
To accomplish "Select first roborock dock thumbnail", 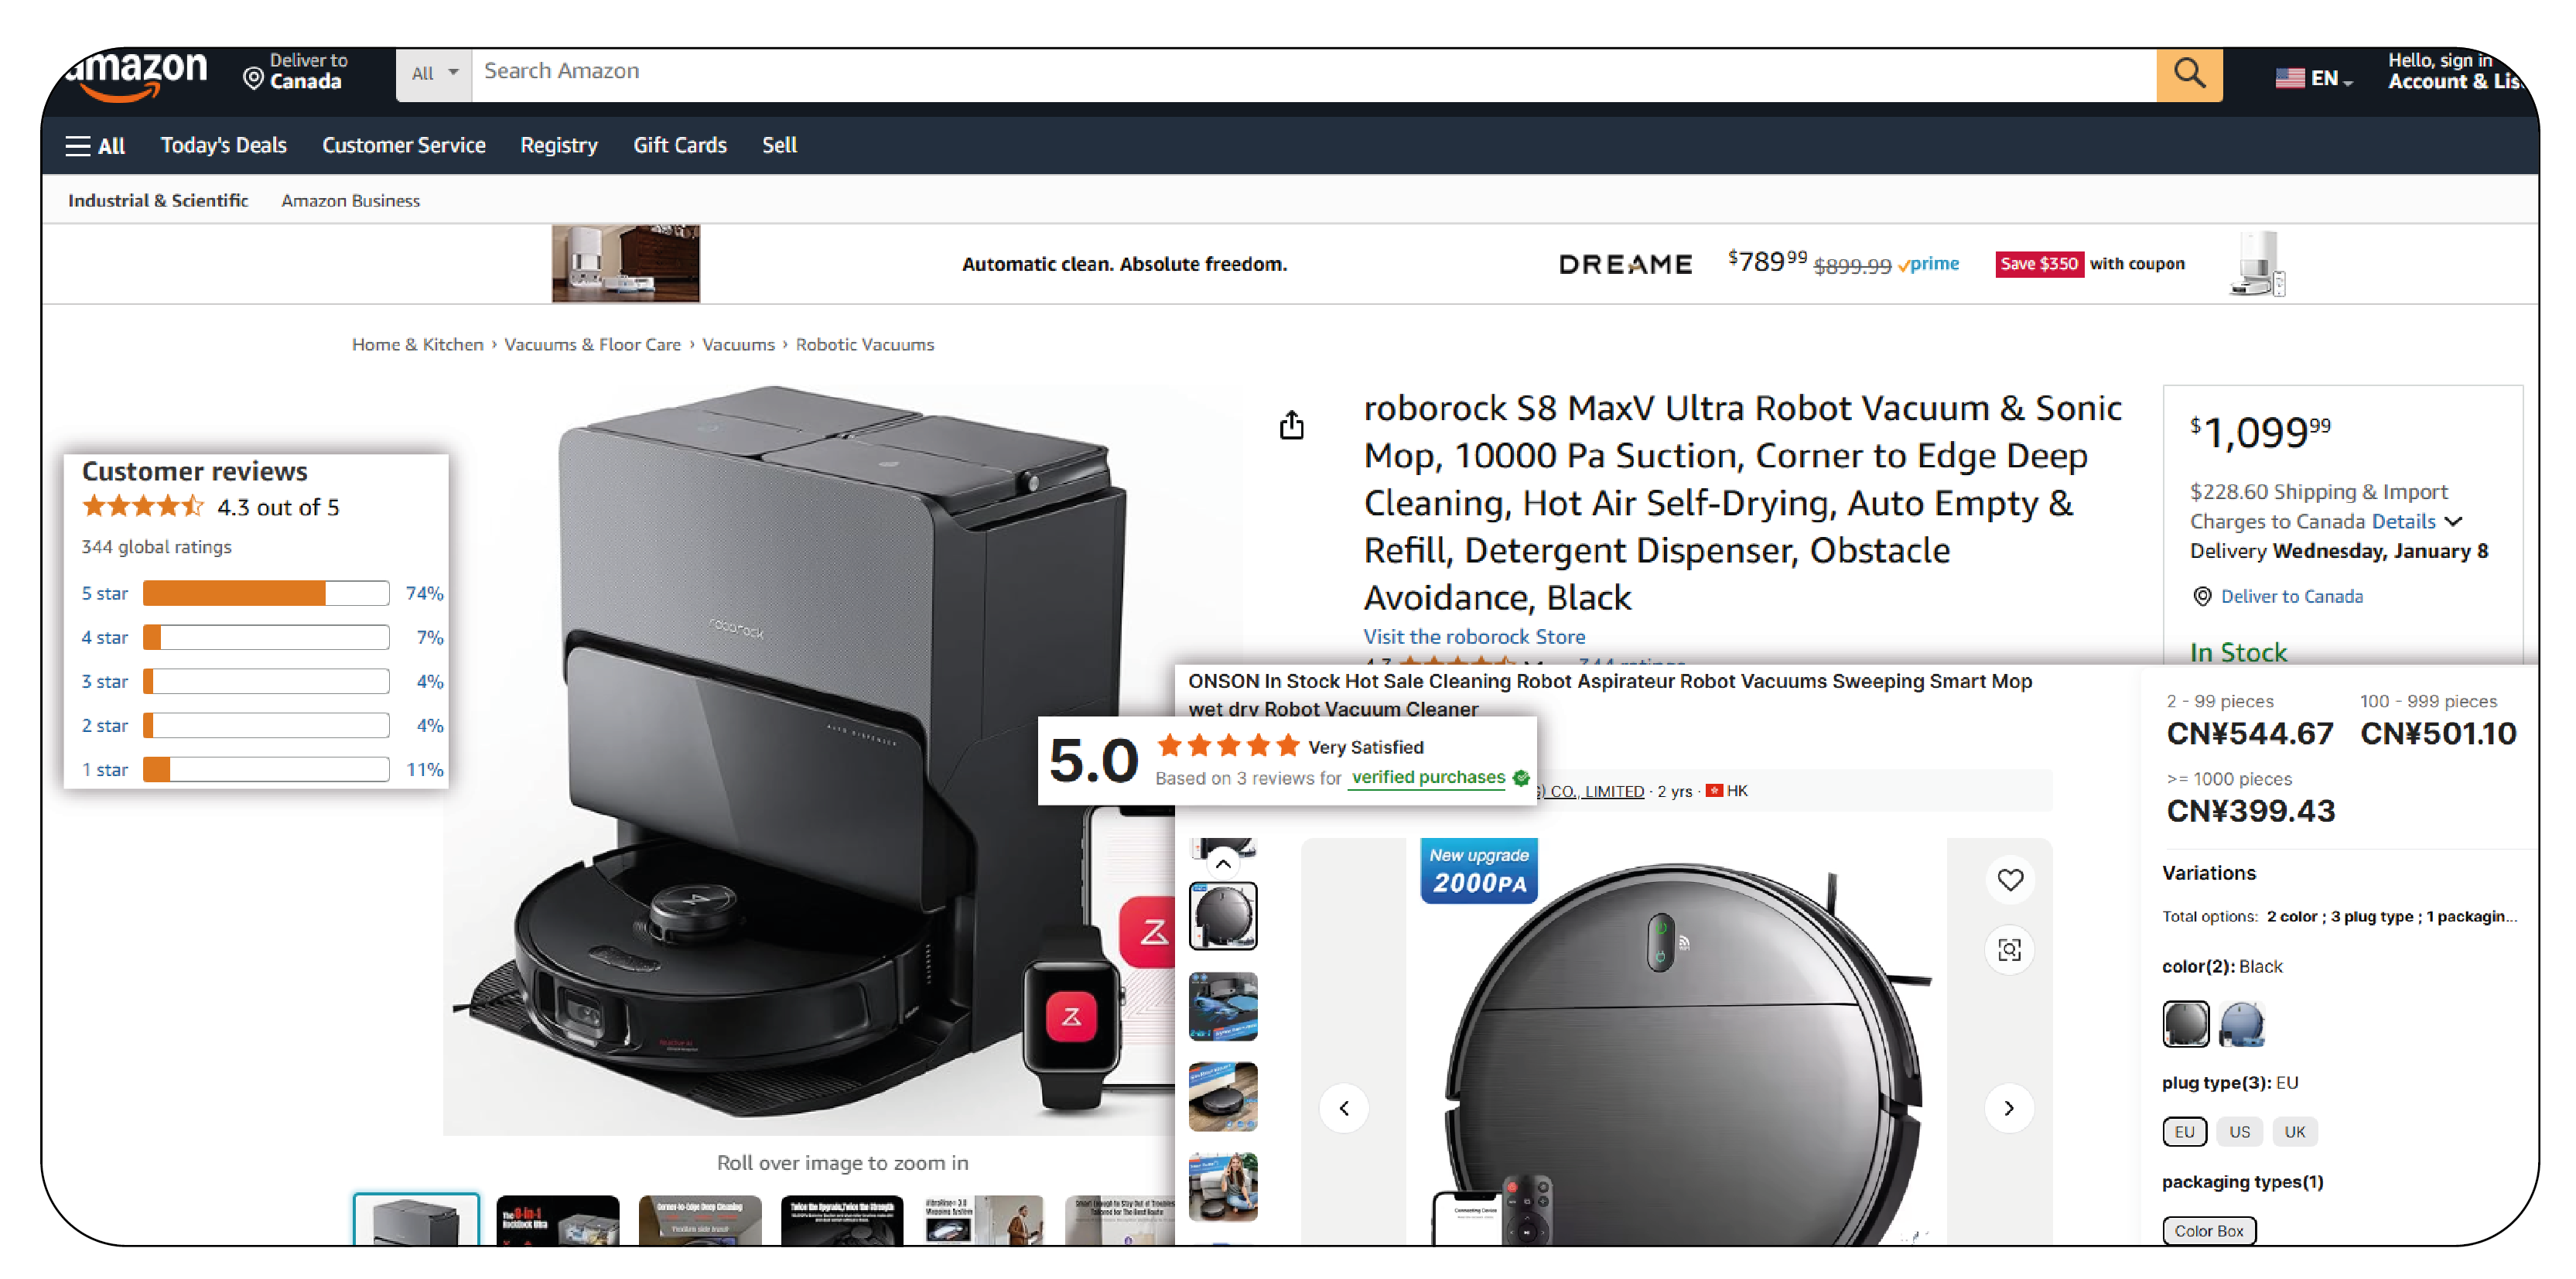I will tap(416, 1219).
